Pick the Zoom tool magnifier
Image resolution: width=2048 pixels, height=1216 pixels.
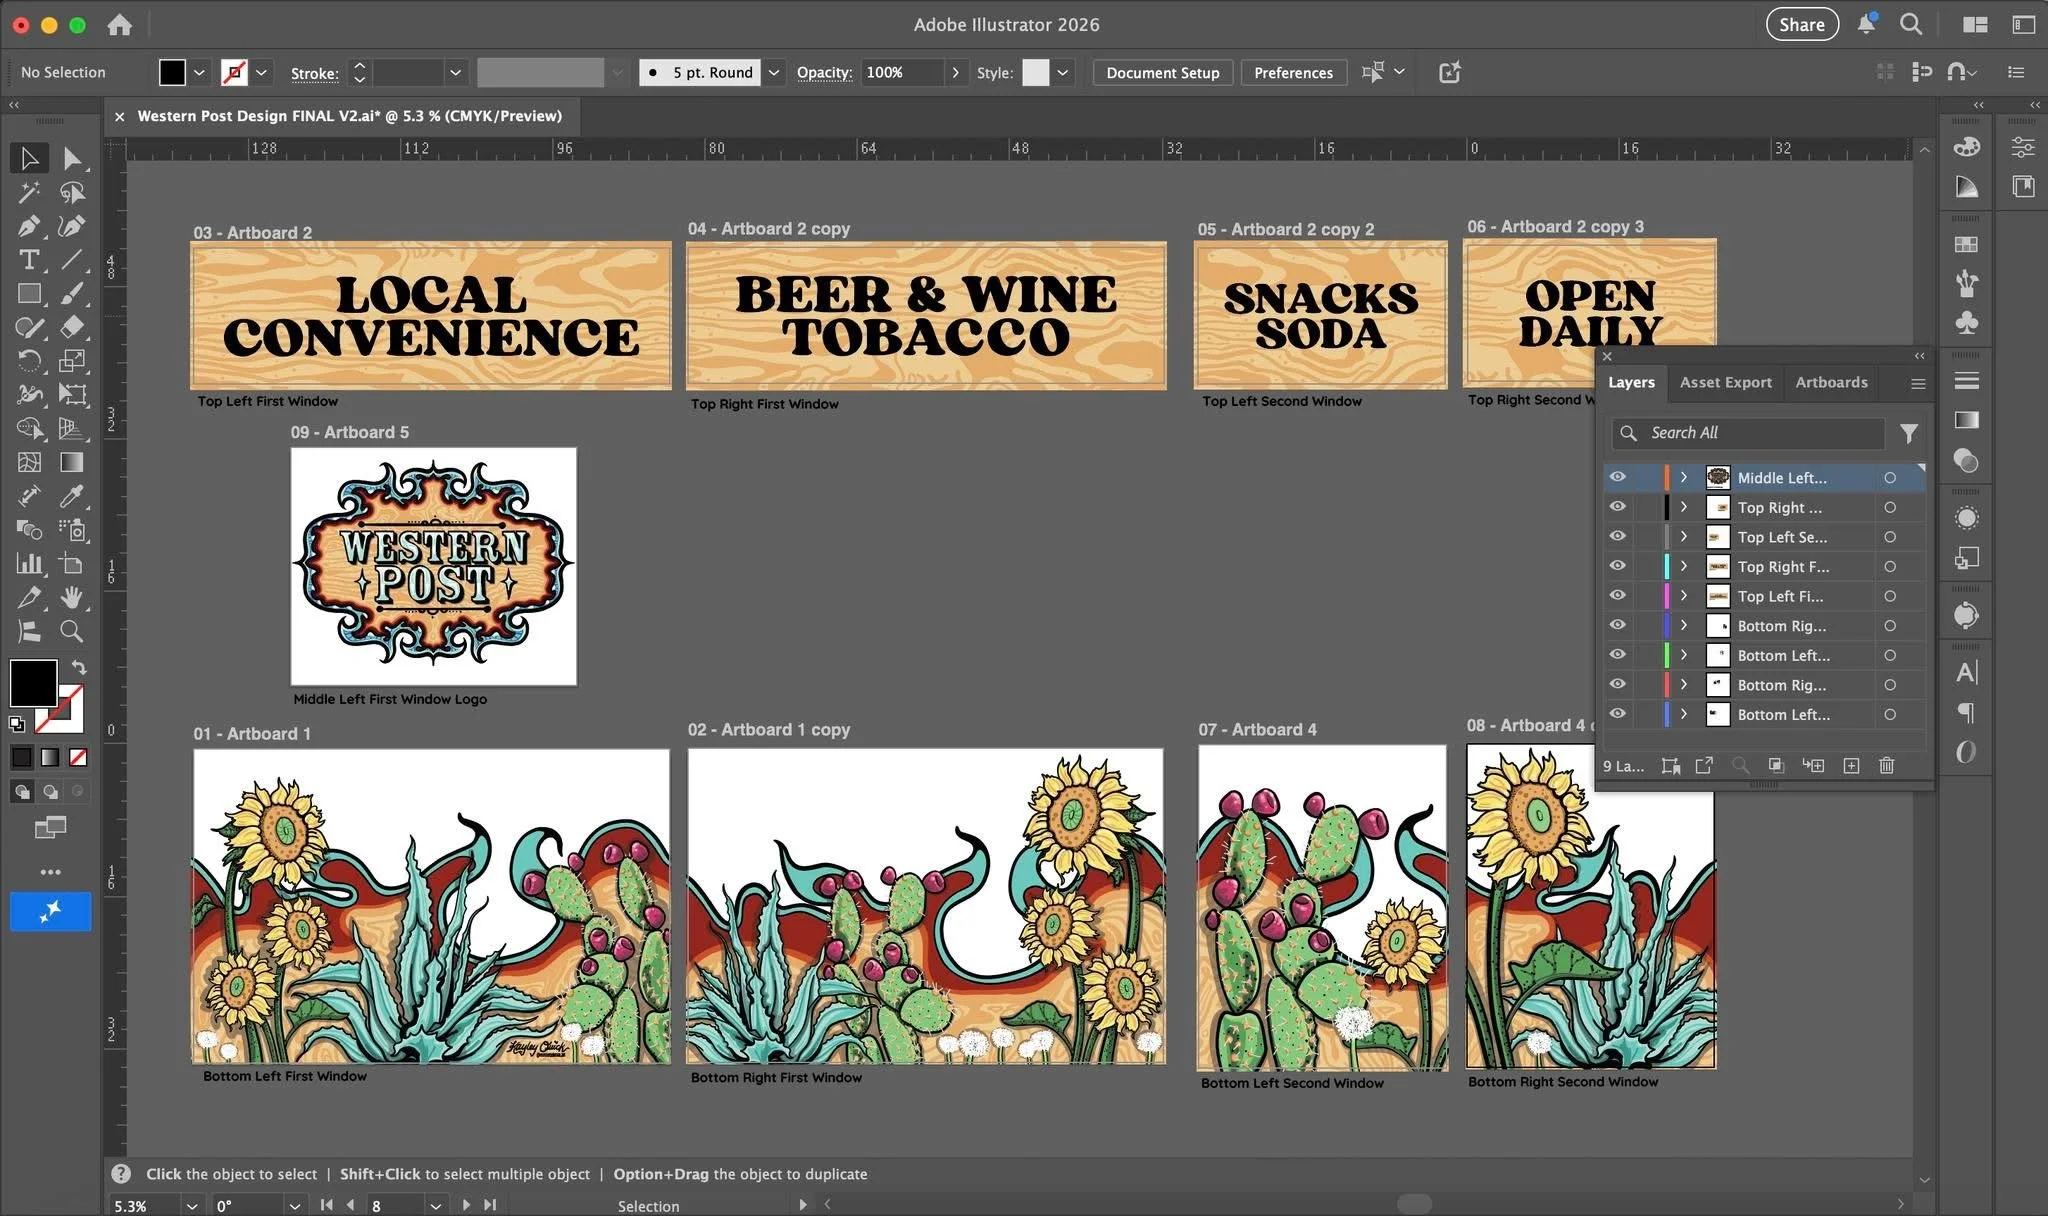tap(71, 631)
